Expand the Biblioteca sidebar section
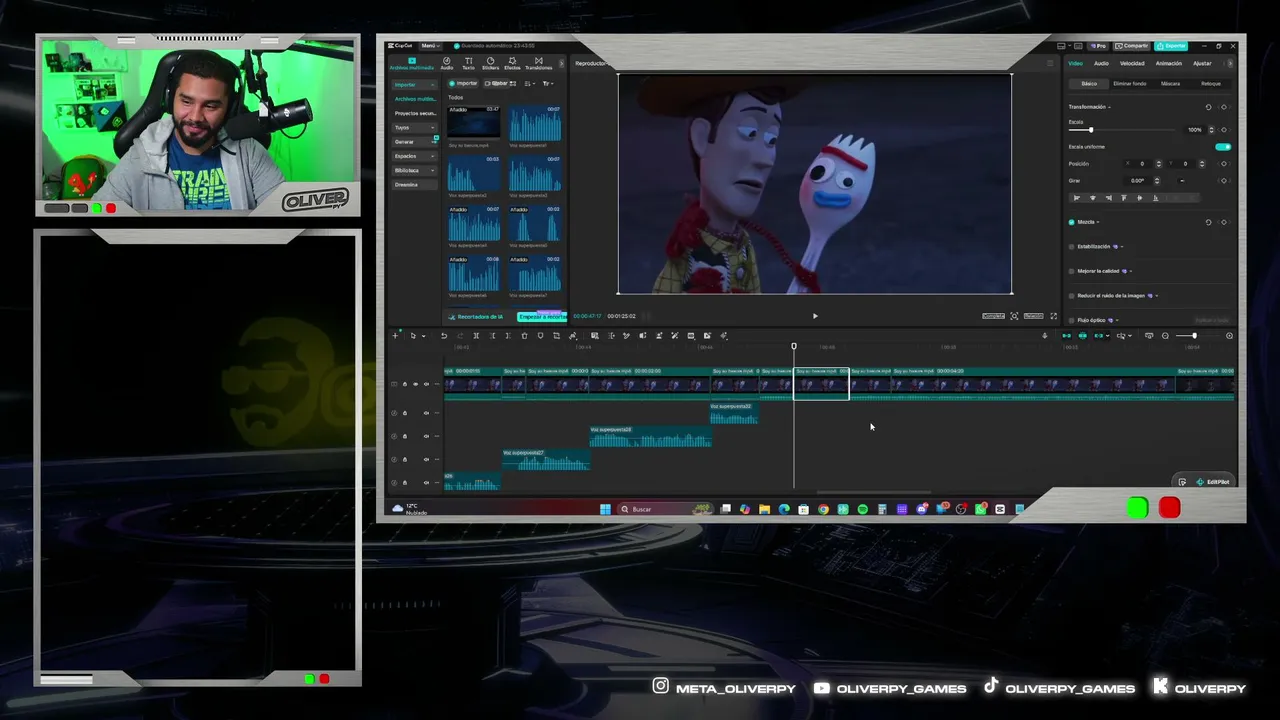 [415, 170]
